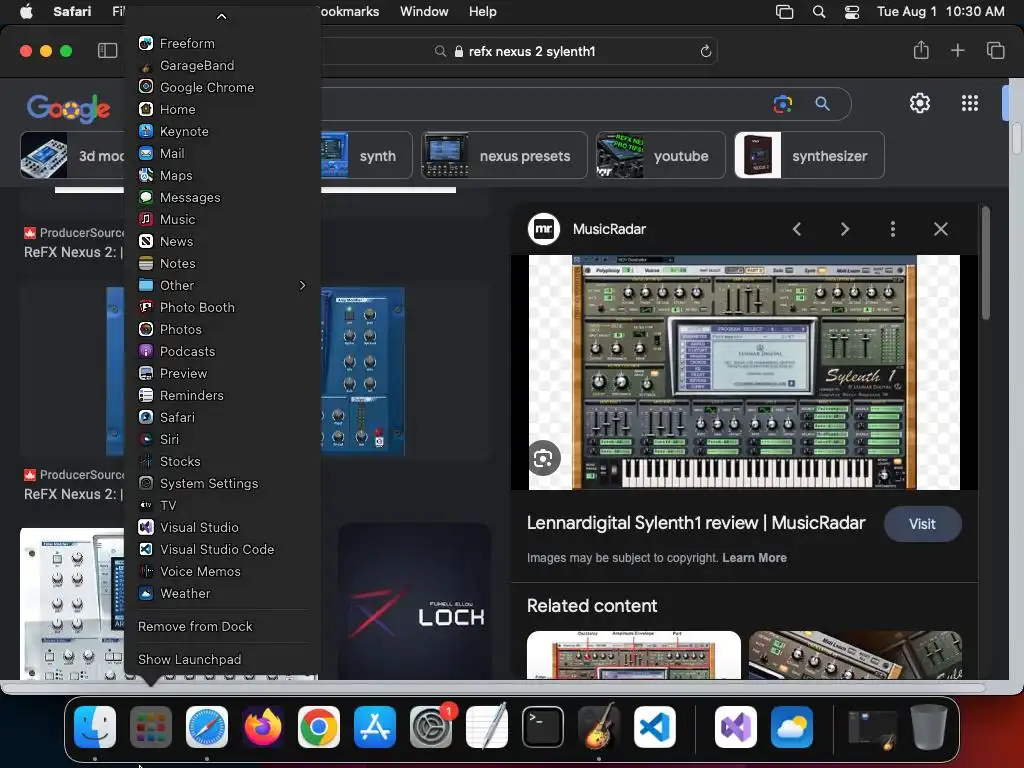Show previous image in preview panel
Viewport: 1024px width, 768px height.
tap(797, 229)
